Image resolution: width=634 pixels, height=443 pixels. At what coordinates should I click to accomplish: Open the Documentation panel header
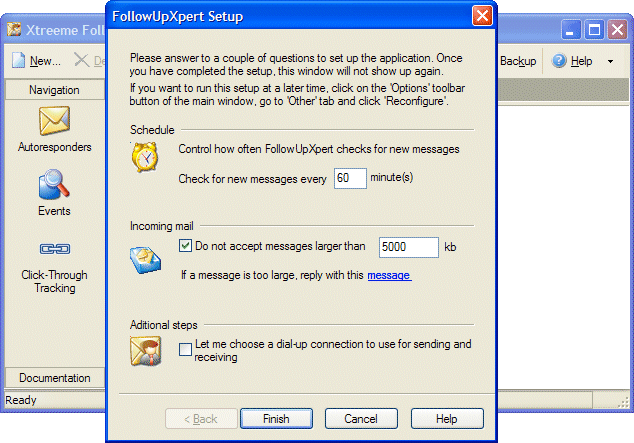55,378
